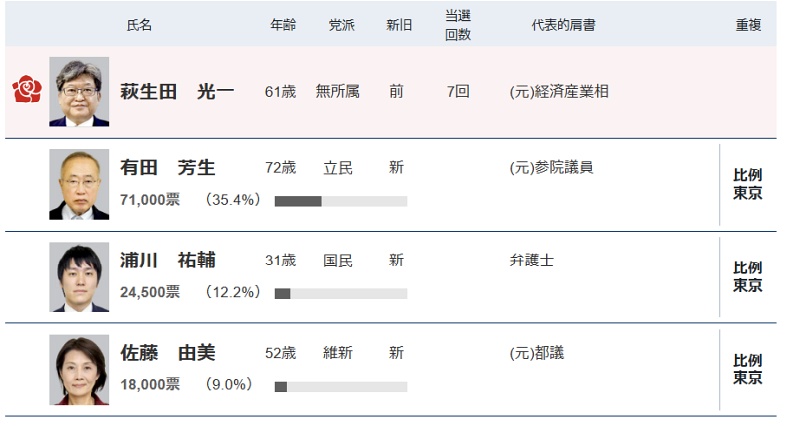Viewport: 800px width, 426px height.
Task: Open 有田 芳生's portrait photo
Action: 79,184
